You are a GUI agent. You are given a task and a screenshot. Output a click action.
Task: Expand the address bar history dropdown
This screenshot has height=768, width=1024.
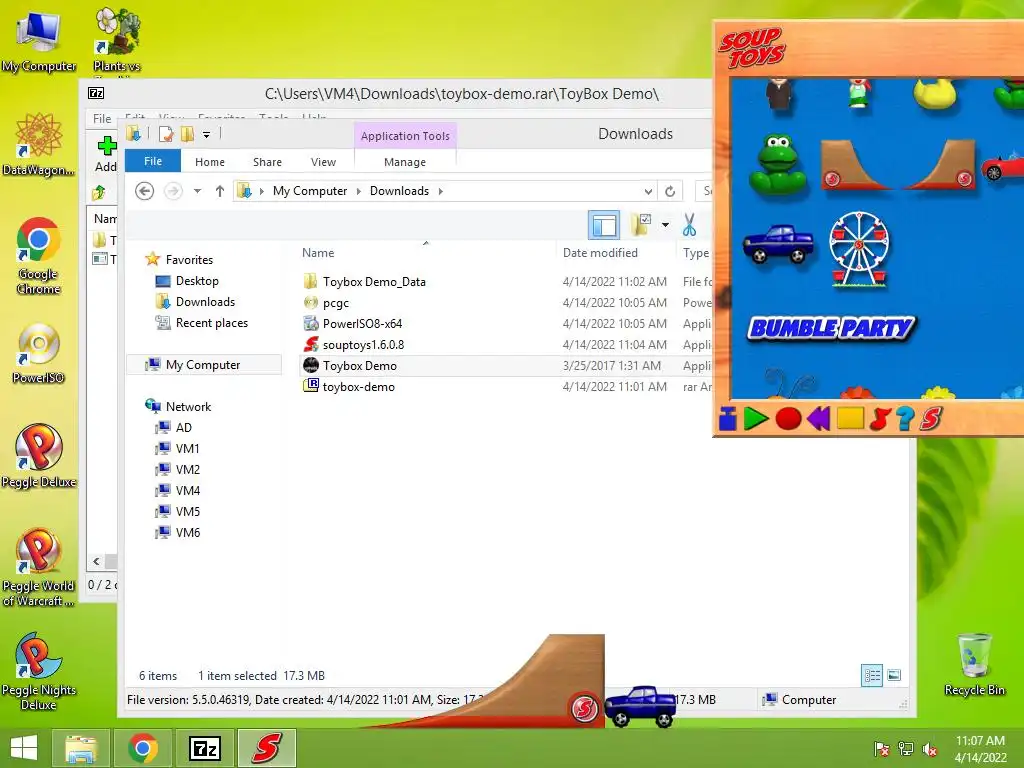648,191
